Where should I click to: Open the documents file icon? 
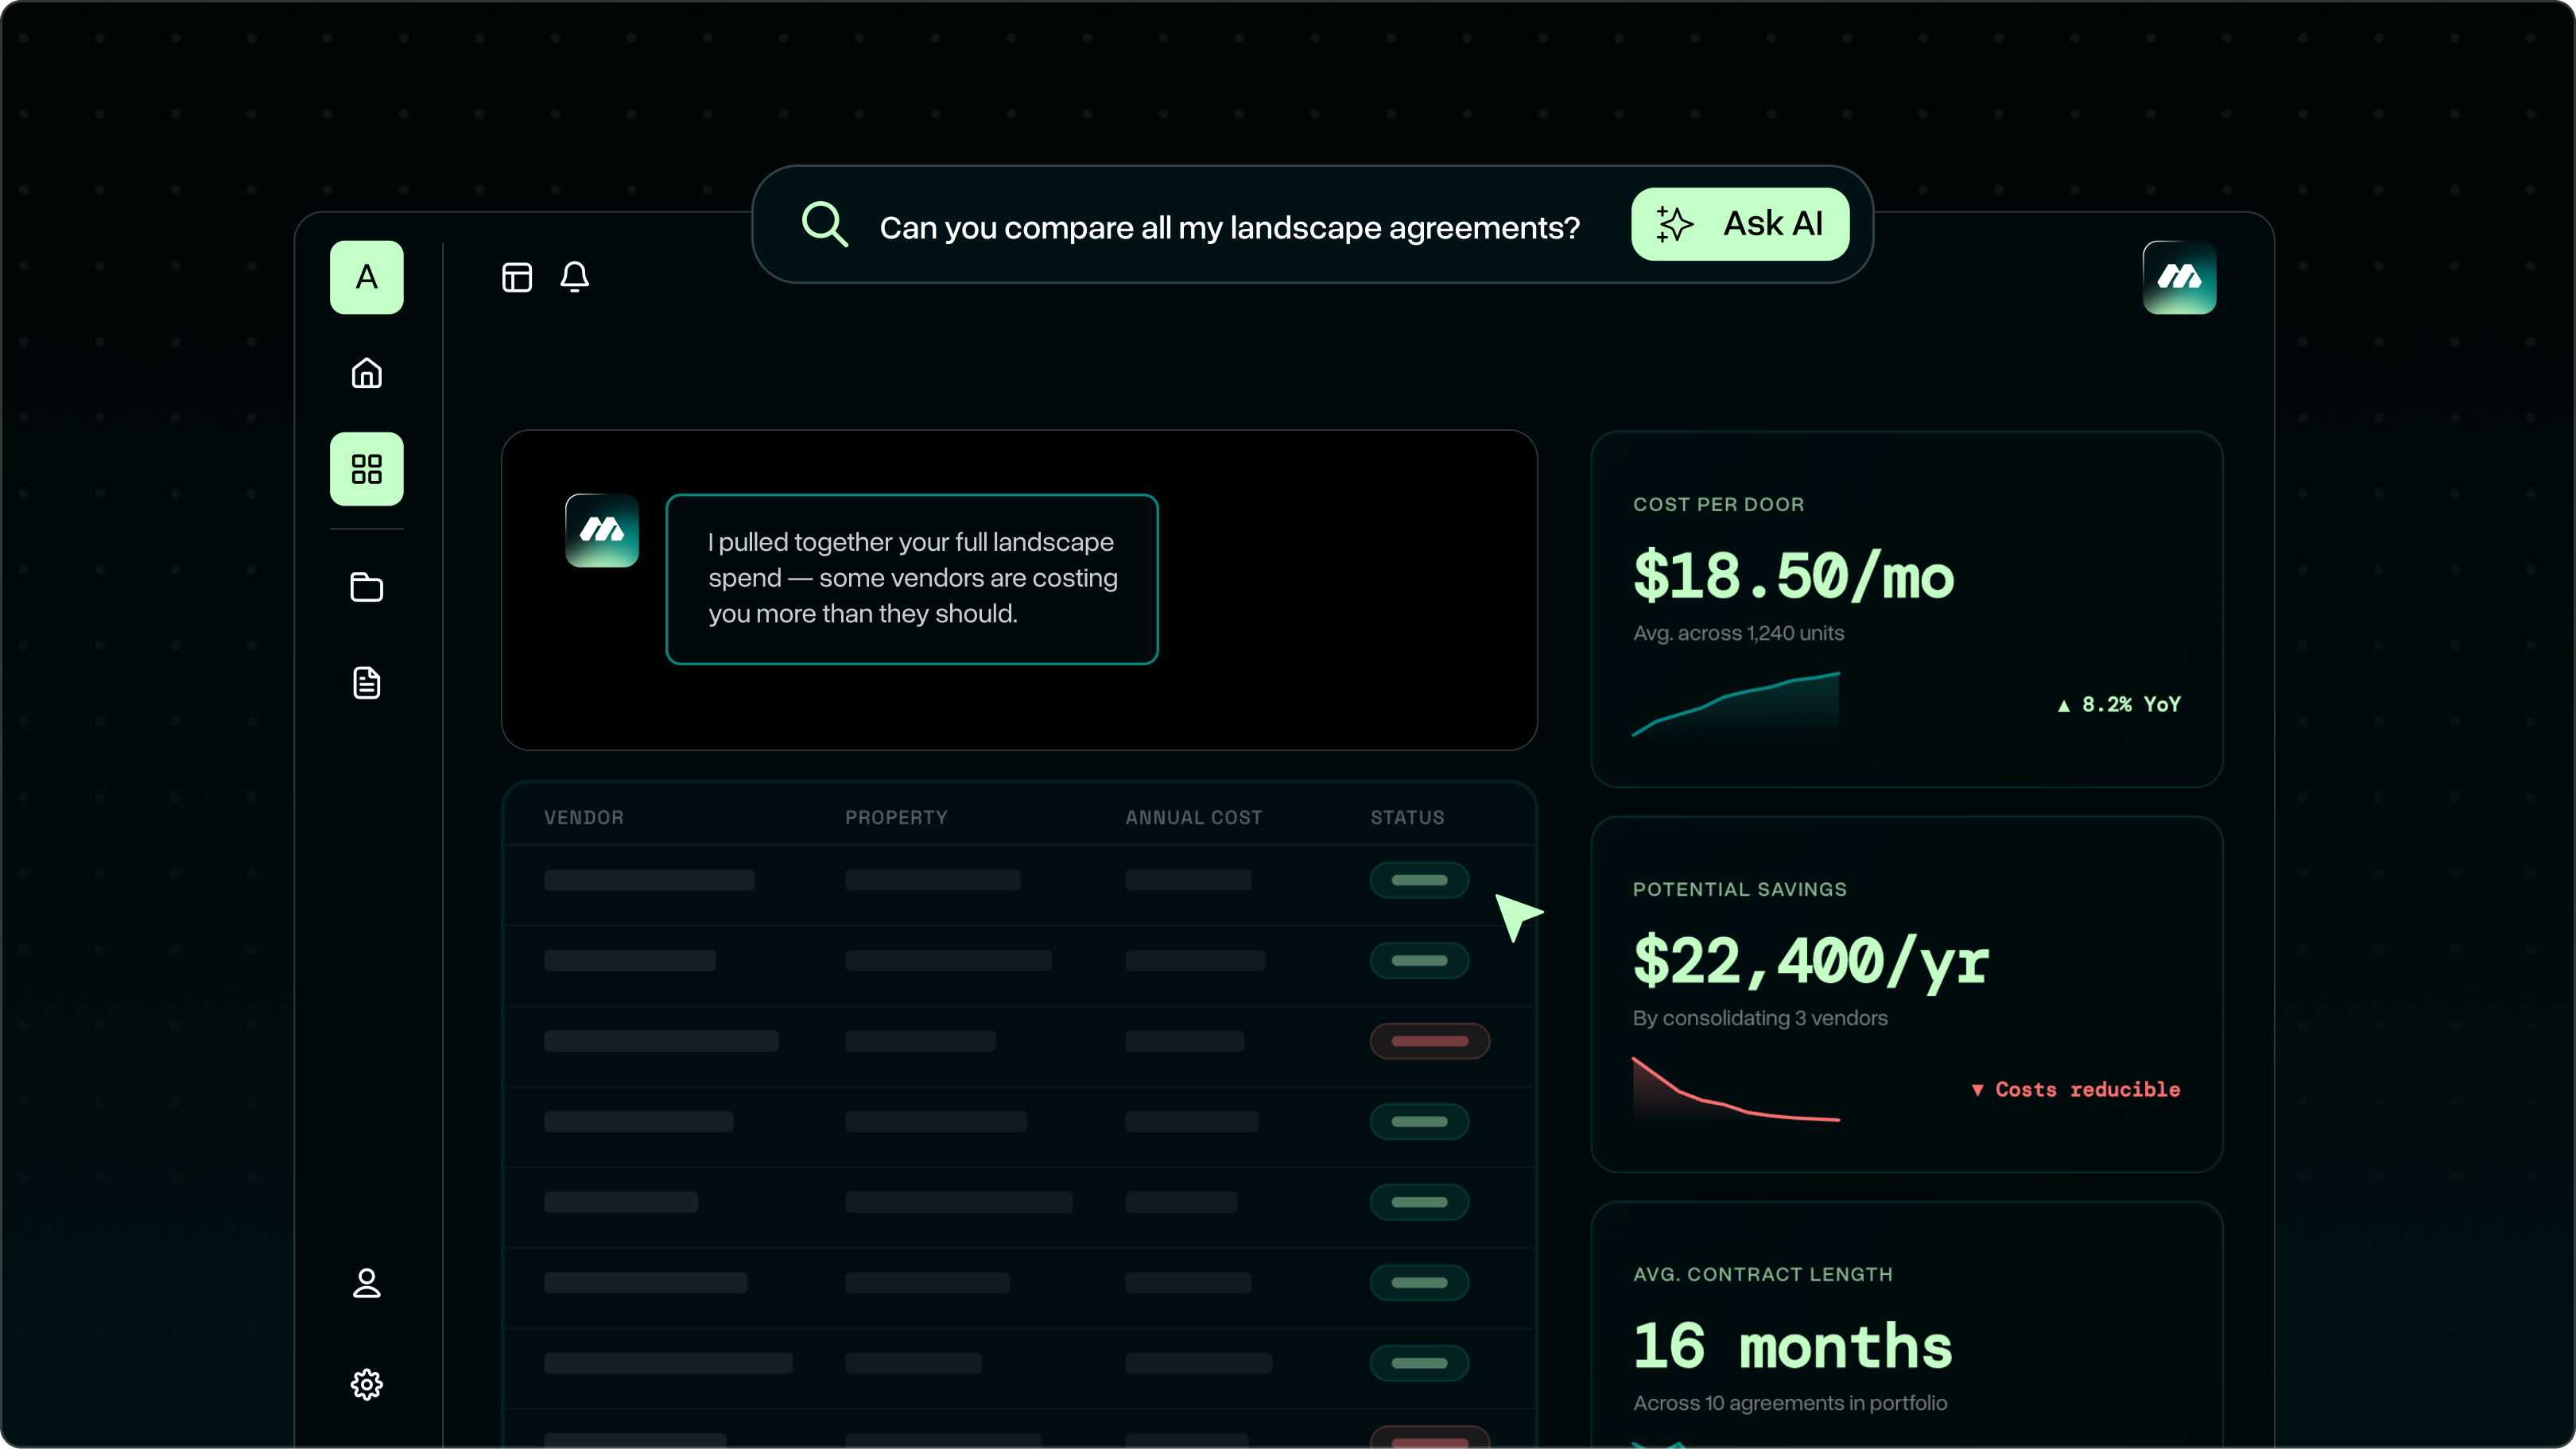pyautogui.click(x=367, y=683)
